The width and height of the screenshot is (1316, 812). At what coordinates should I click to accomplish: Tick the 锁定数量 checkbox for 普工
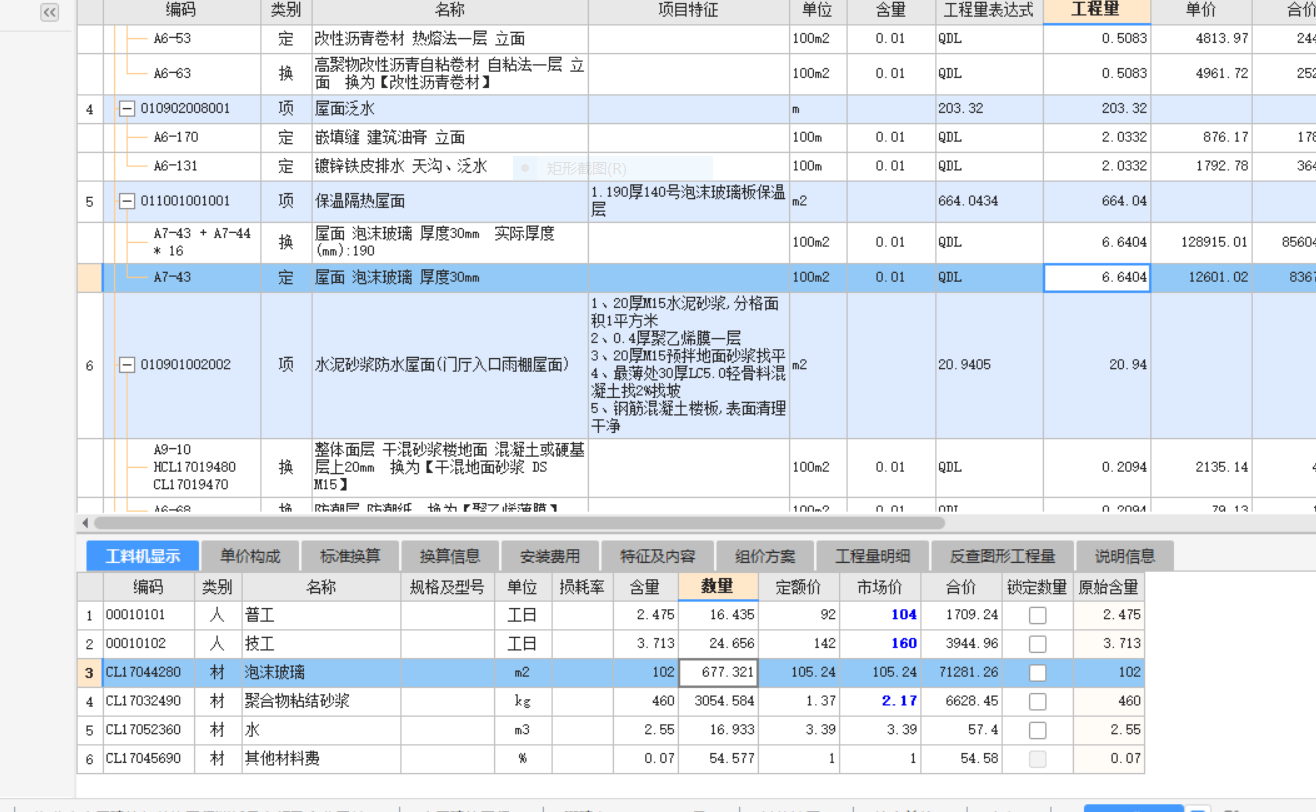[1037, 615]
